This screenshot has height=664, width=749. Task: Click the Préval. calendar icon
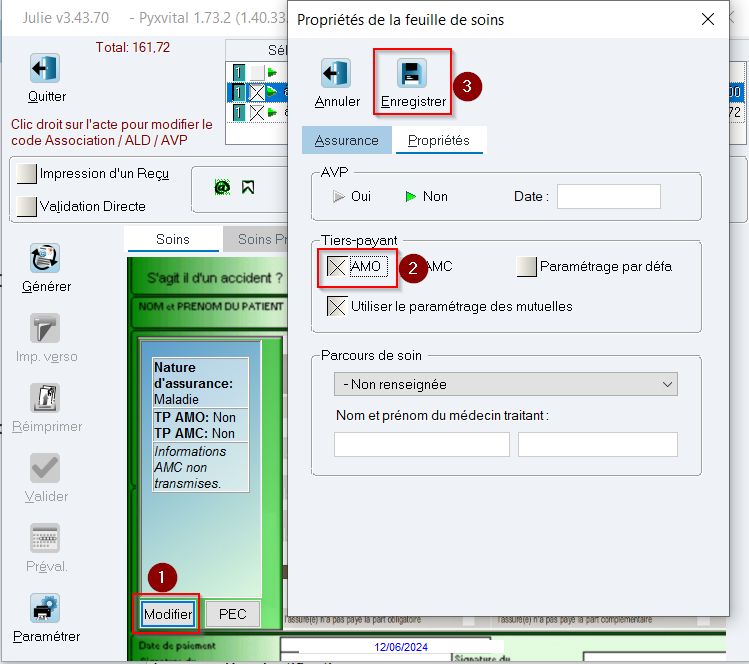tap(45, 538)
